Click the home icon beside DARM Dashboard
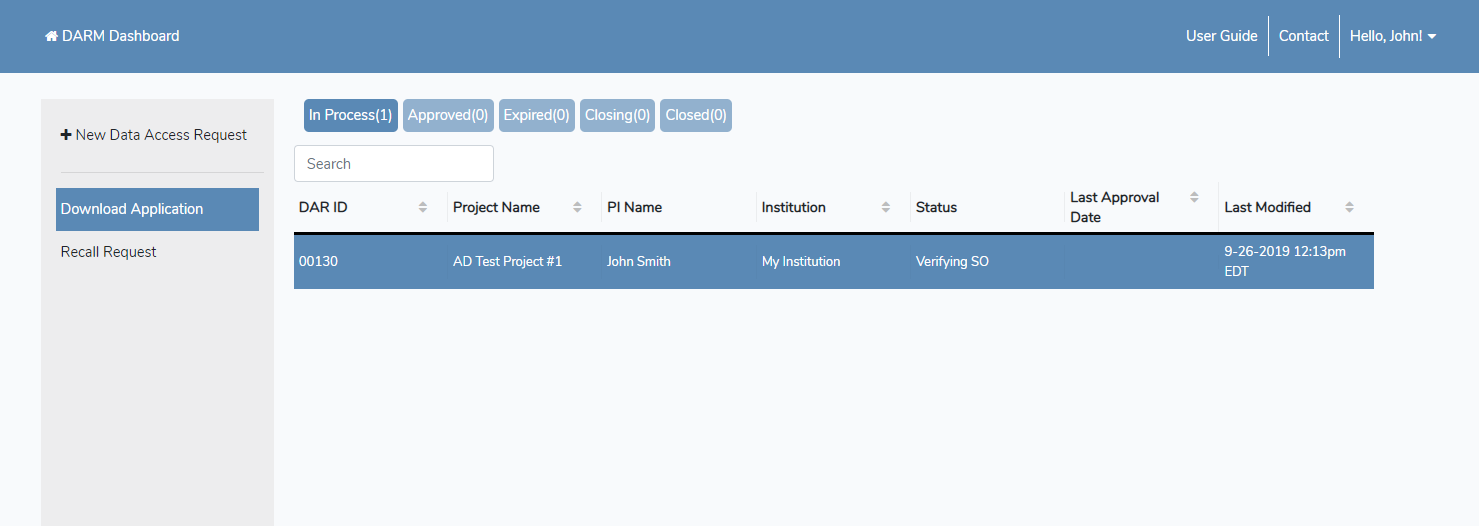The height and width of the screenshot is (526, 1479). tap(51, 36)
